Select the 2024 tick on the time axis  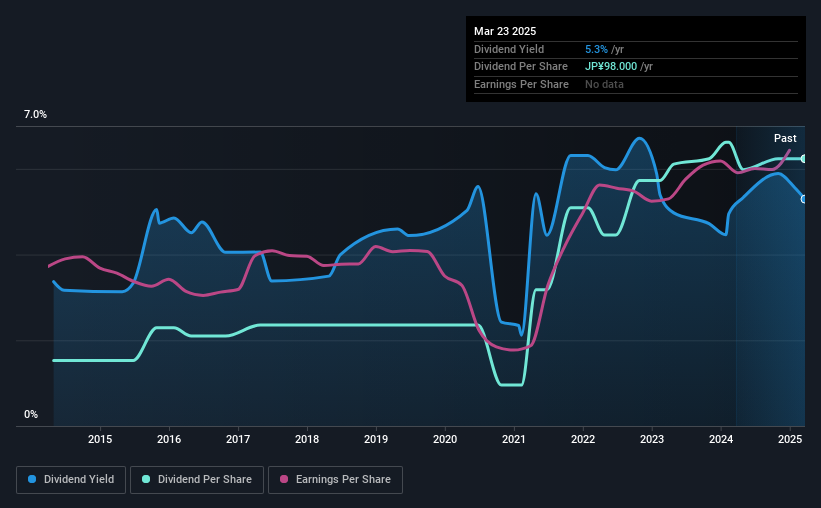click(721, 439)
